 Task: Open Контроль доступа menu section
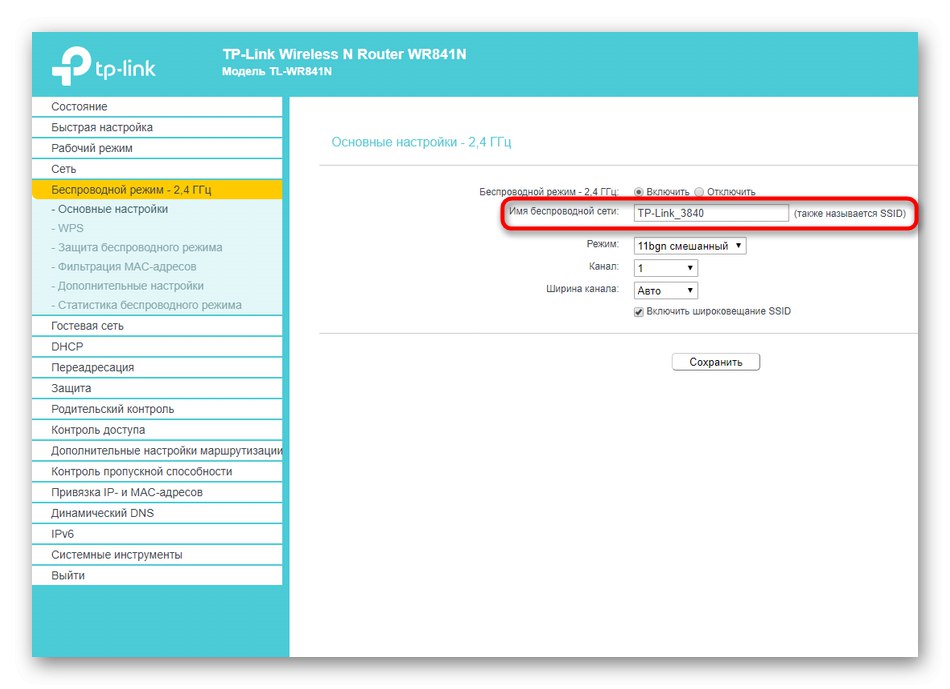(157, 430)
